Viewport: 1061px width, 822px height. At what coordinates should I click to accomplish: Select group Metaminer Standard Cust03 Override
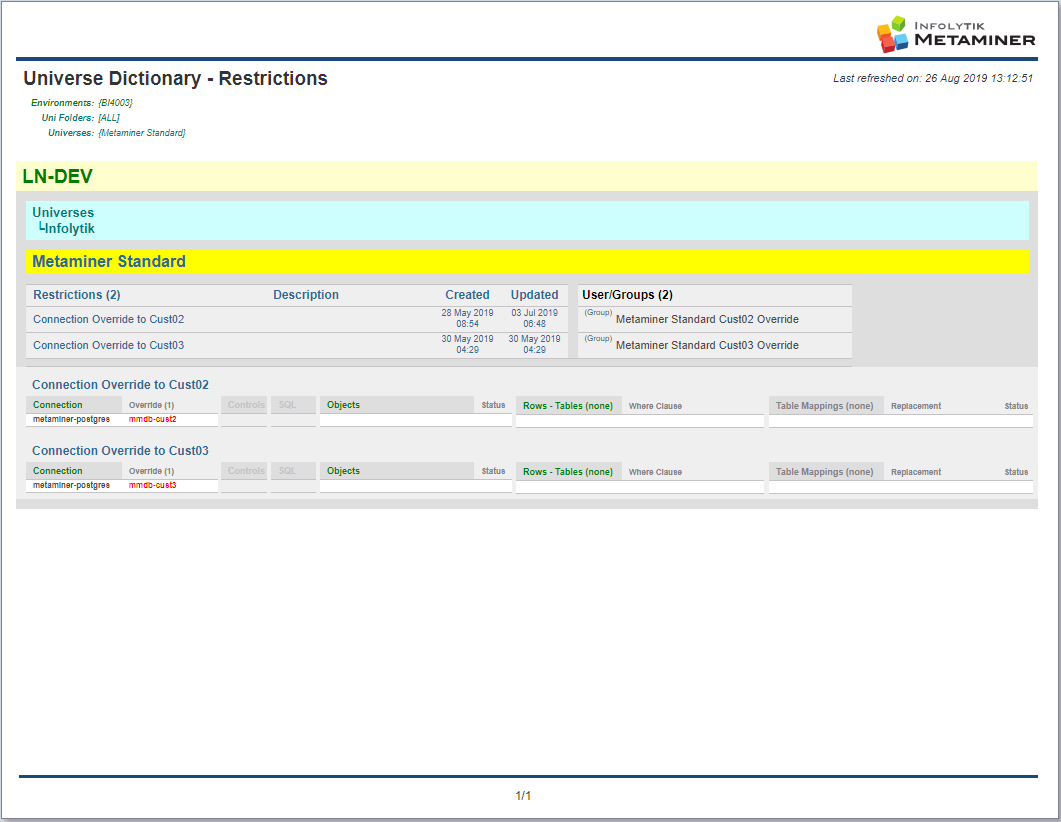[707, 345]
